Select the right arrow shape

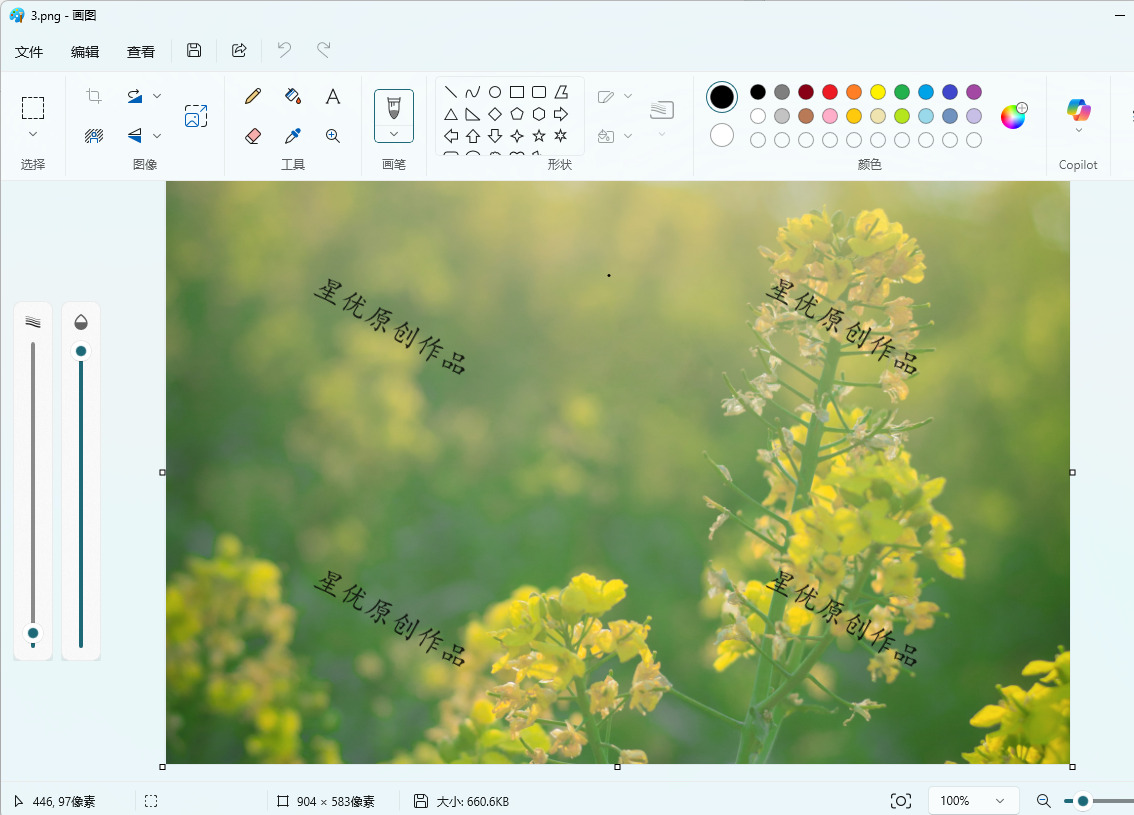point(560,114)
